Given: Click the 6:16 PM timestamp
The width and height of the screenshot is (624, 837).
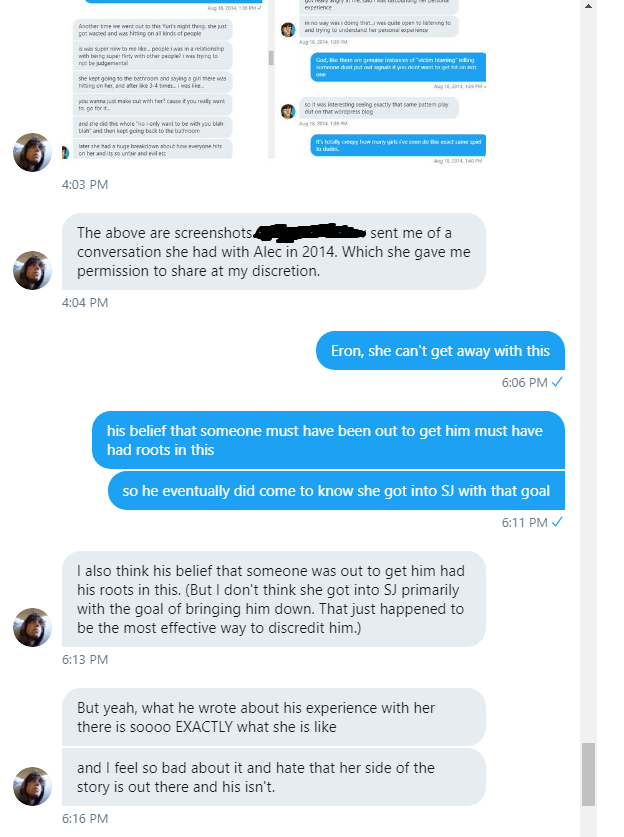Looking at the screenshot, I should tap(85, 819).
